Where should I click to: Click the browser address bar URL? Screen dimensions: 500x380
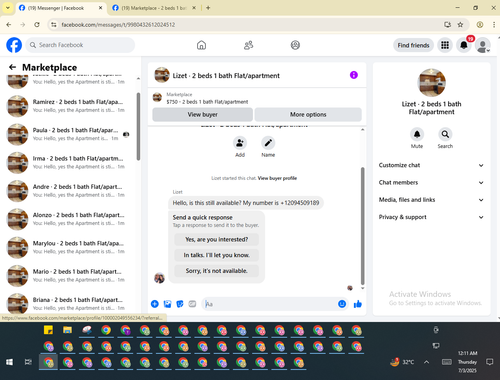[x=118, y=25]
